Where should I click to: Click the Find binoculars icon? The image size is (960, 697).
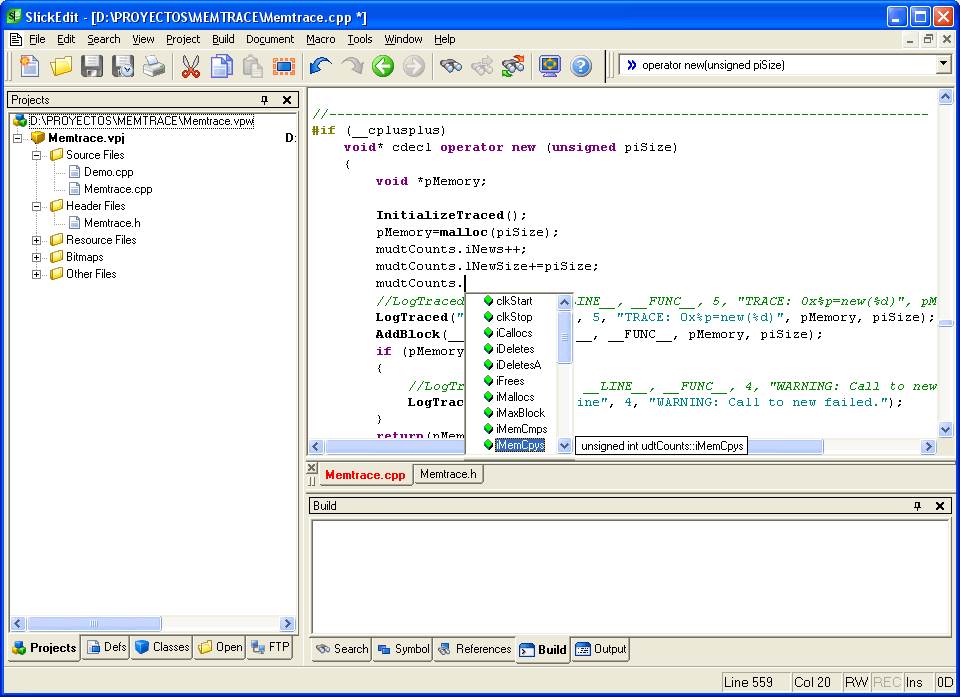(x=451, y=67)
